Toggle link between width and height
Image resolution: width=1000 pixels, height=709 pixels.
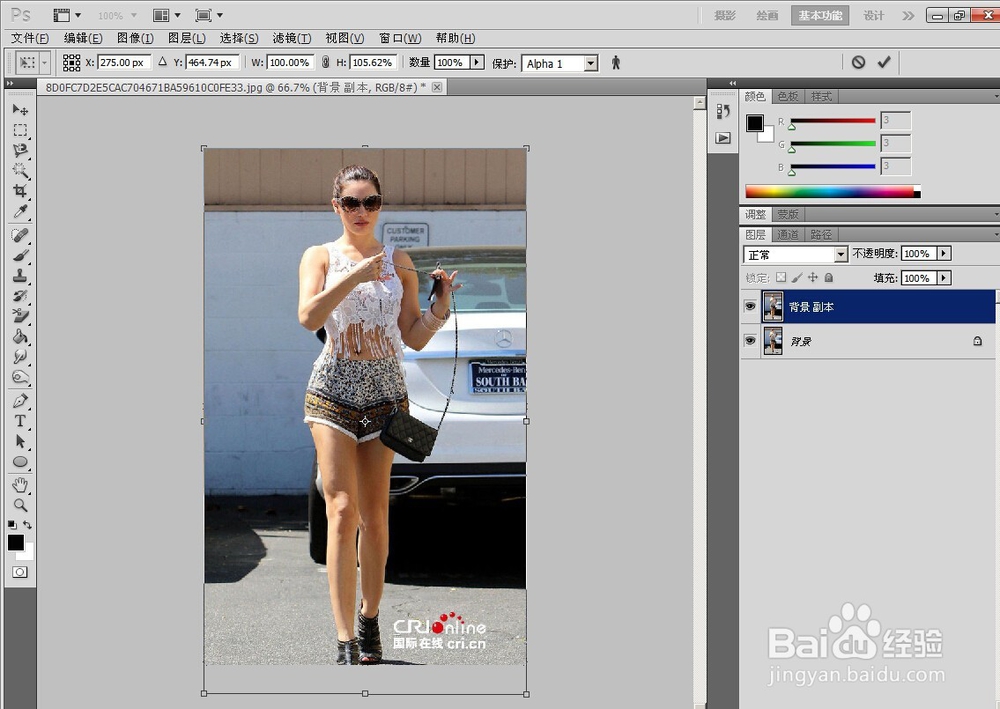(325, 62)
